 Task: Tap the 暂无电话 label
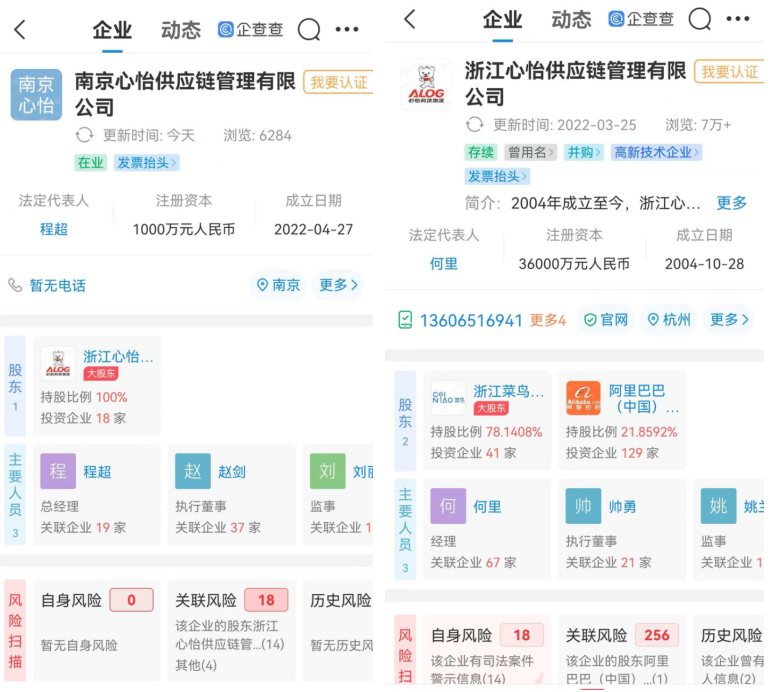(x=58, y=285)
